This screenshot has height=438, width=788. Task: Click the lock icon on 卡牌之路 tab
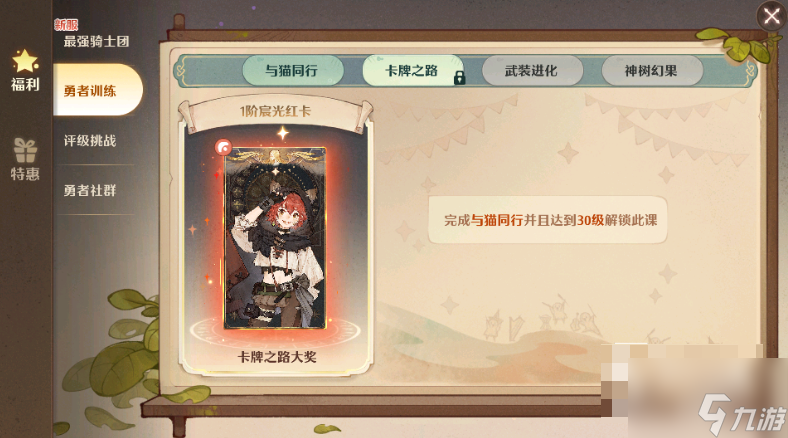coord(459,78)
